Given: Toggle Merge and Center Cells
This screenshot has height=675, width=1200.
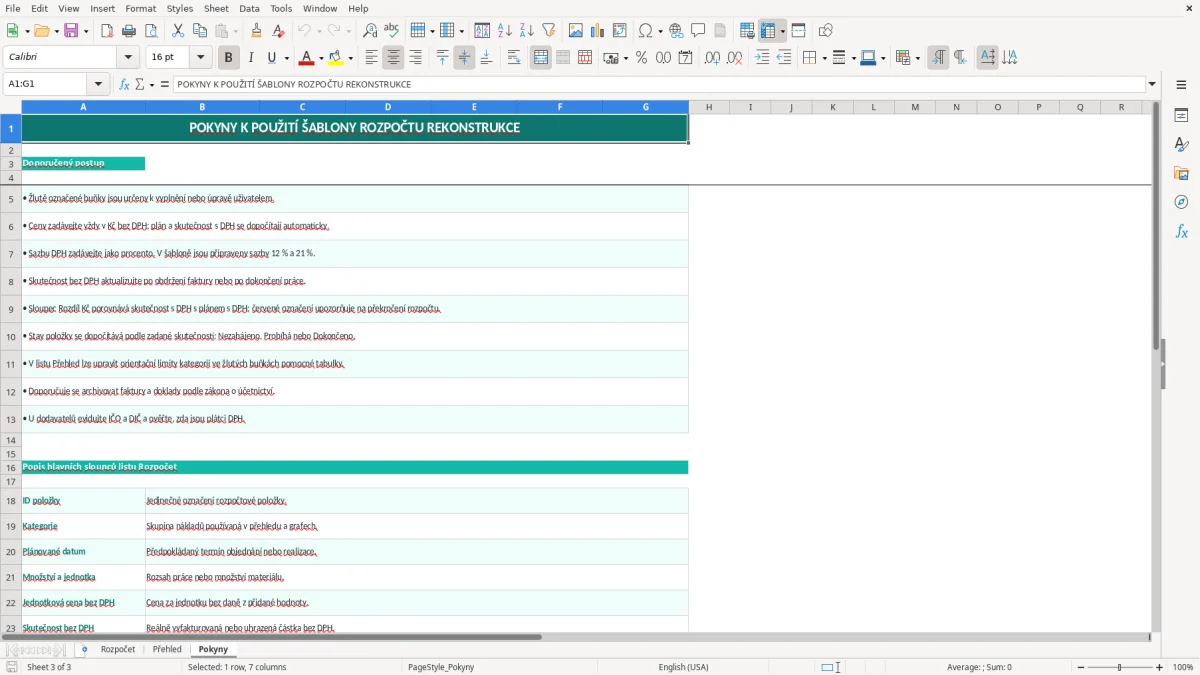Looking at the screenshot, I should tap(541, 58).
